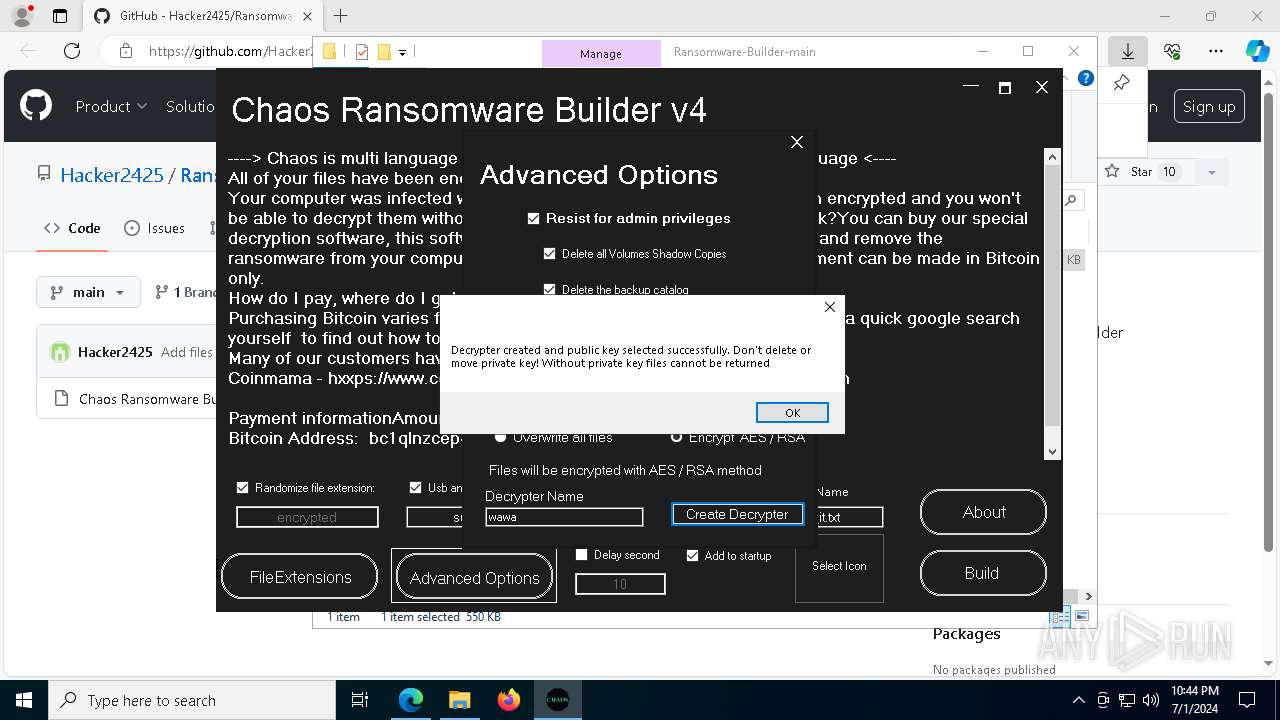Close the GitHub browser tab
The image size is (1280, 720).
(x=310, y=16)
